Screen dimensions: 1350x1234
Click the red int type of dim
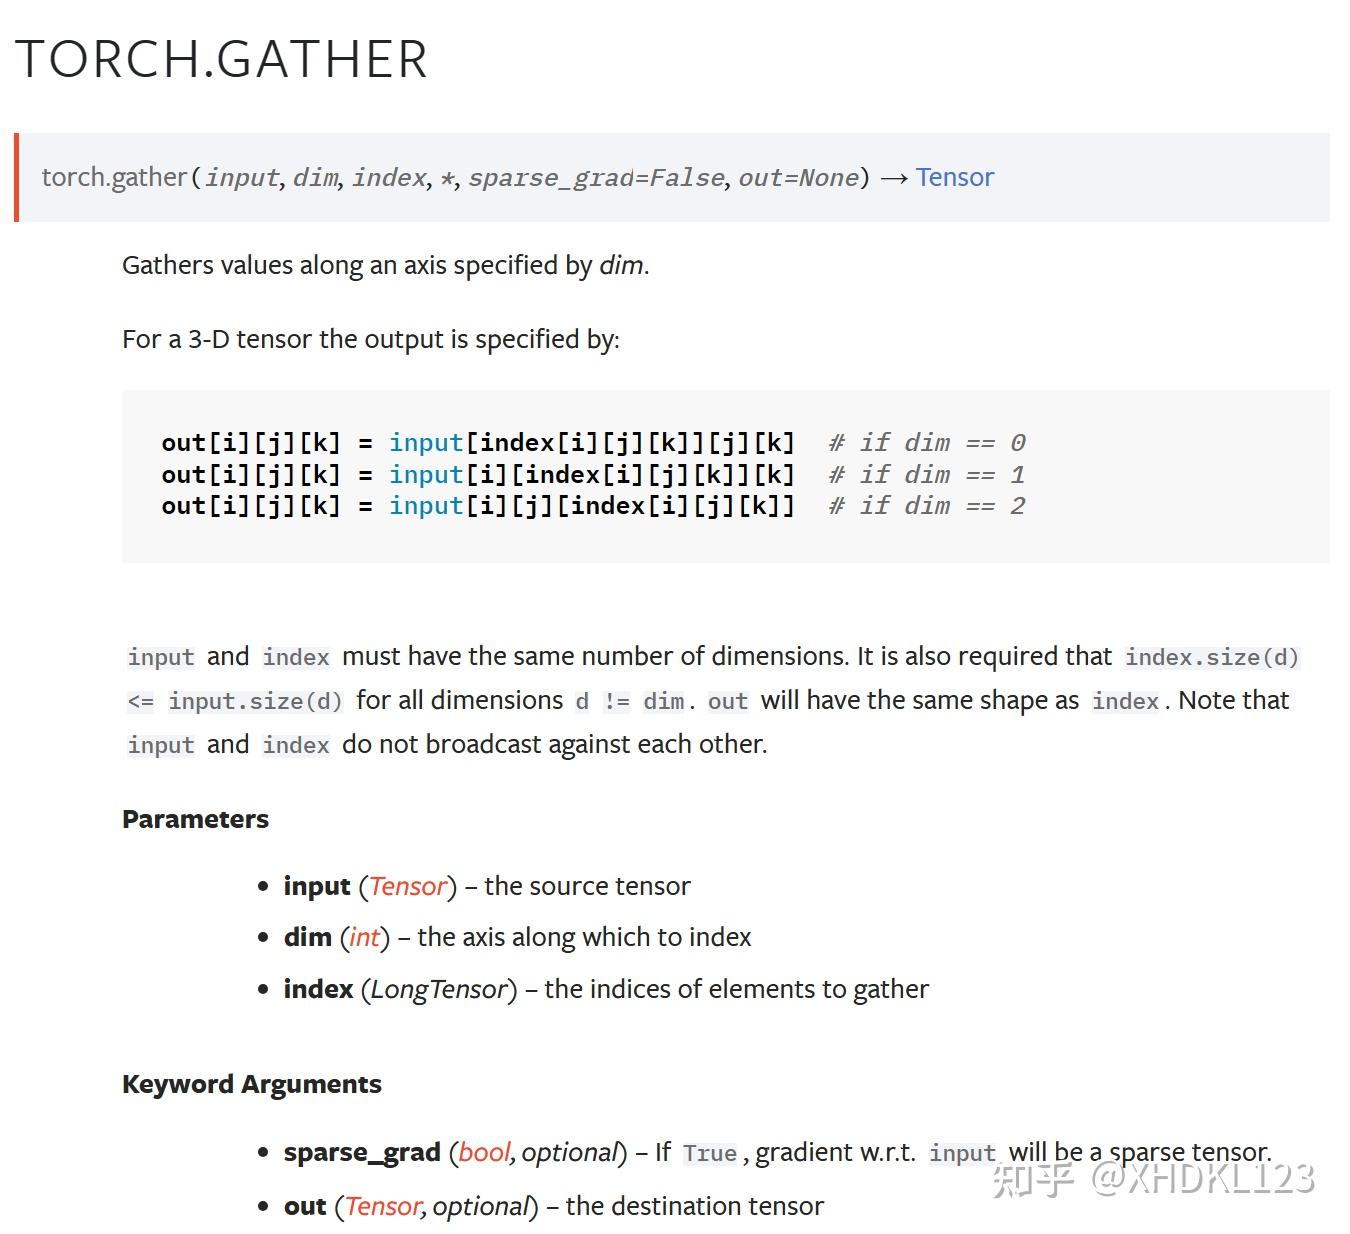click(364, 937)
